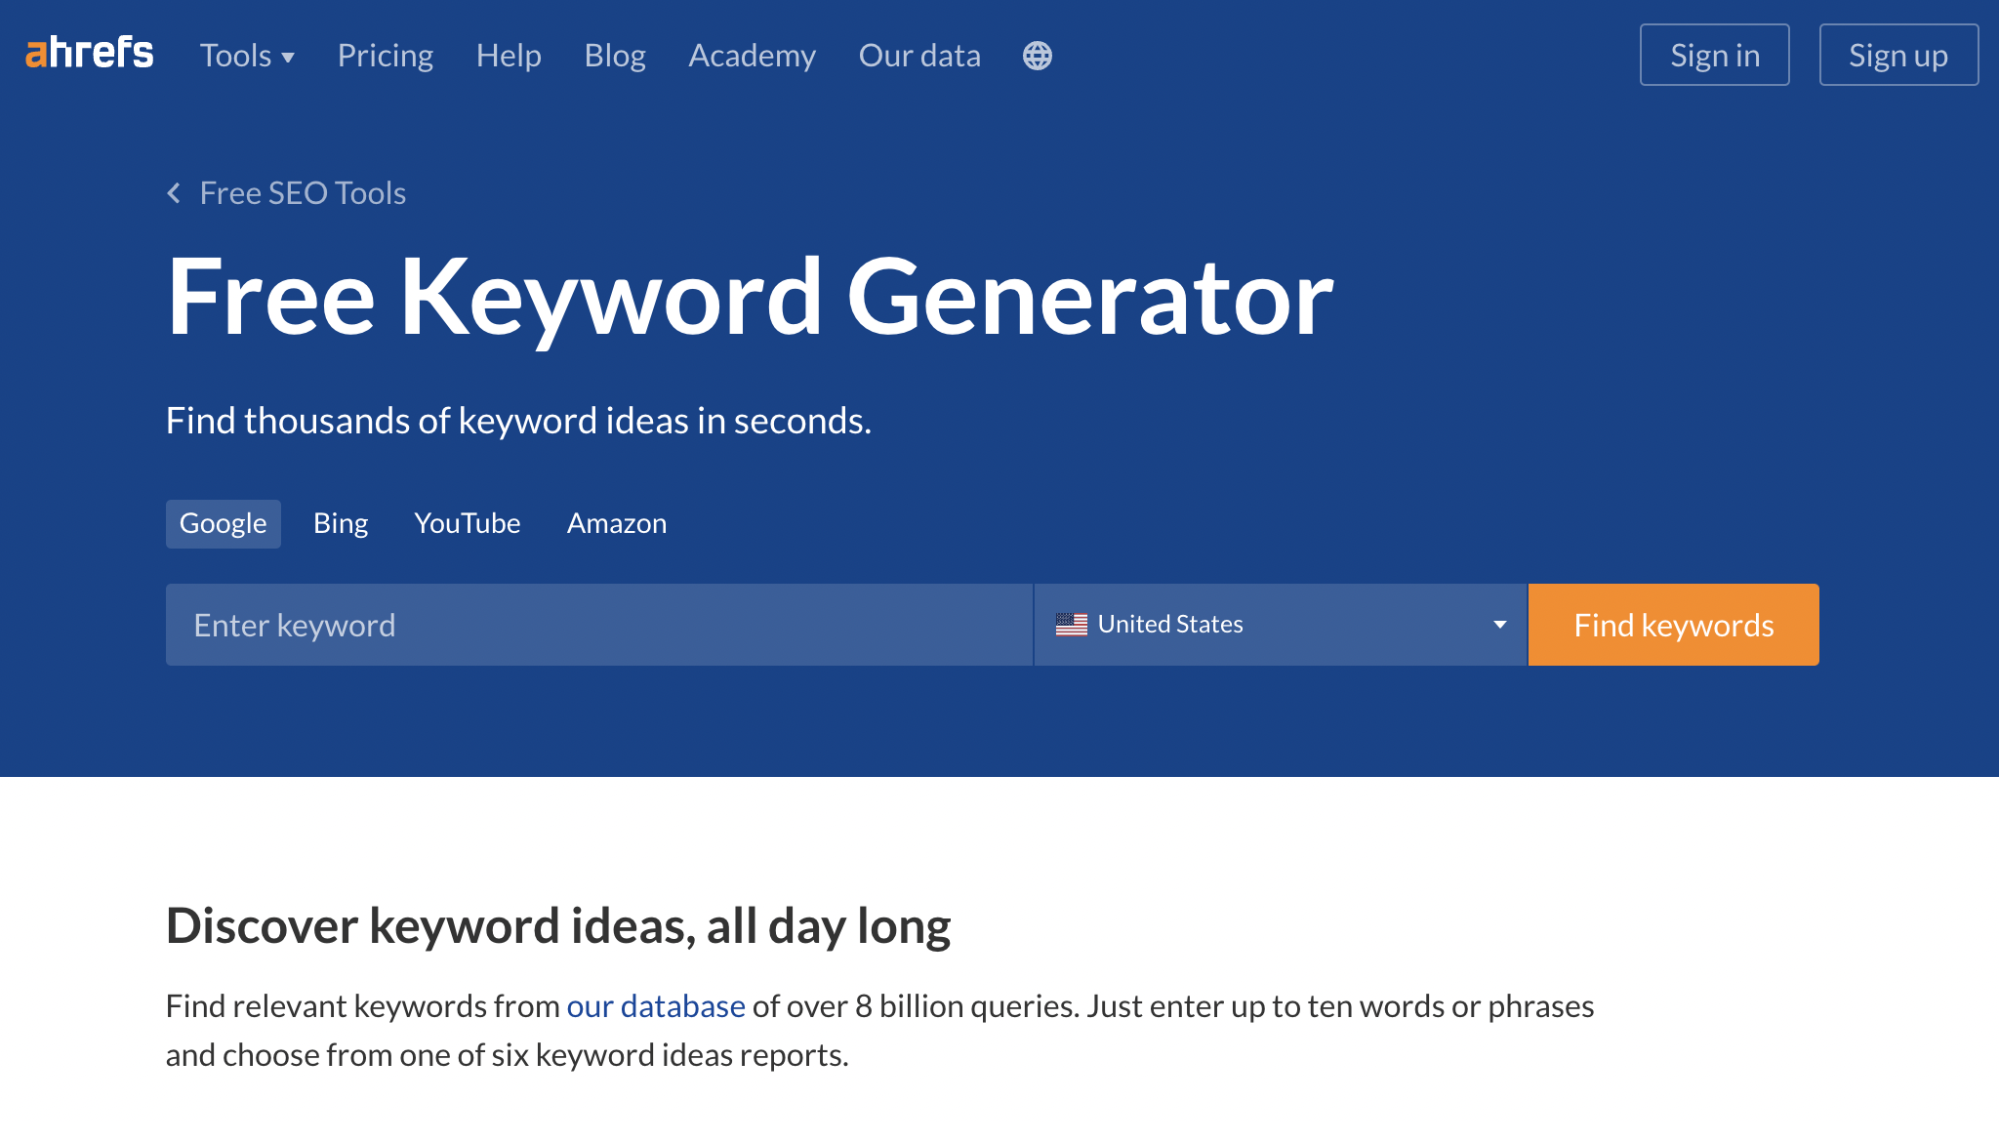1999x1123 pixels.
Task: Follow the "our database" link
Action: (656, 1006)
